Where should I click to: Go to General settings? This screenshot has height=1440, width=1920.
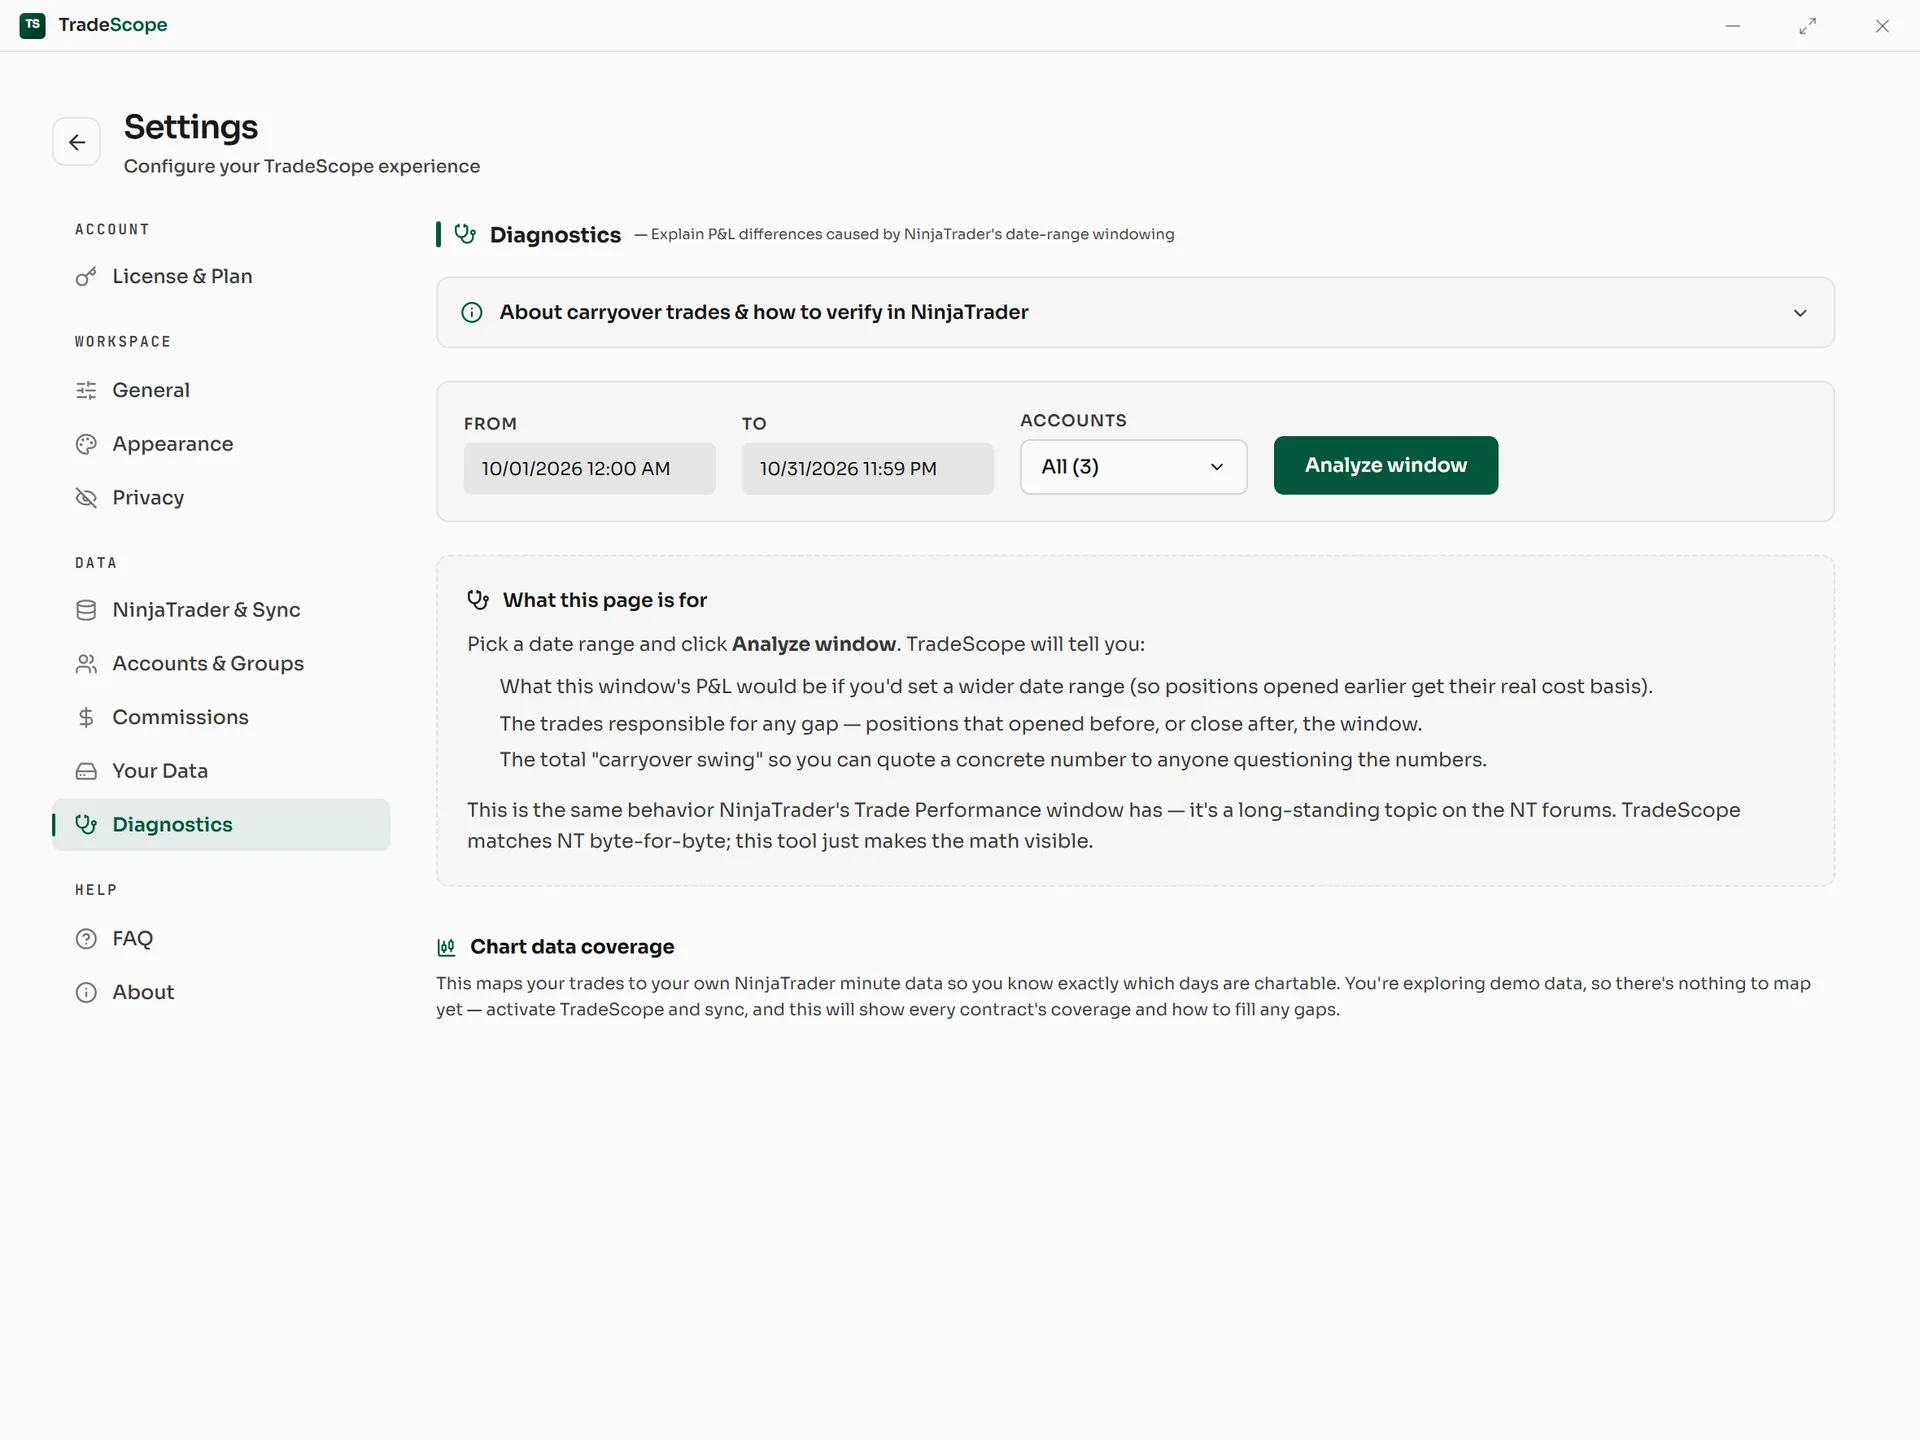point(221,390)
